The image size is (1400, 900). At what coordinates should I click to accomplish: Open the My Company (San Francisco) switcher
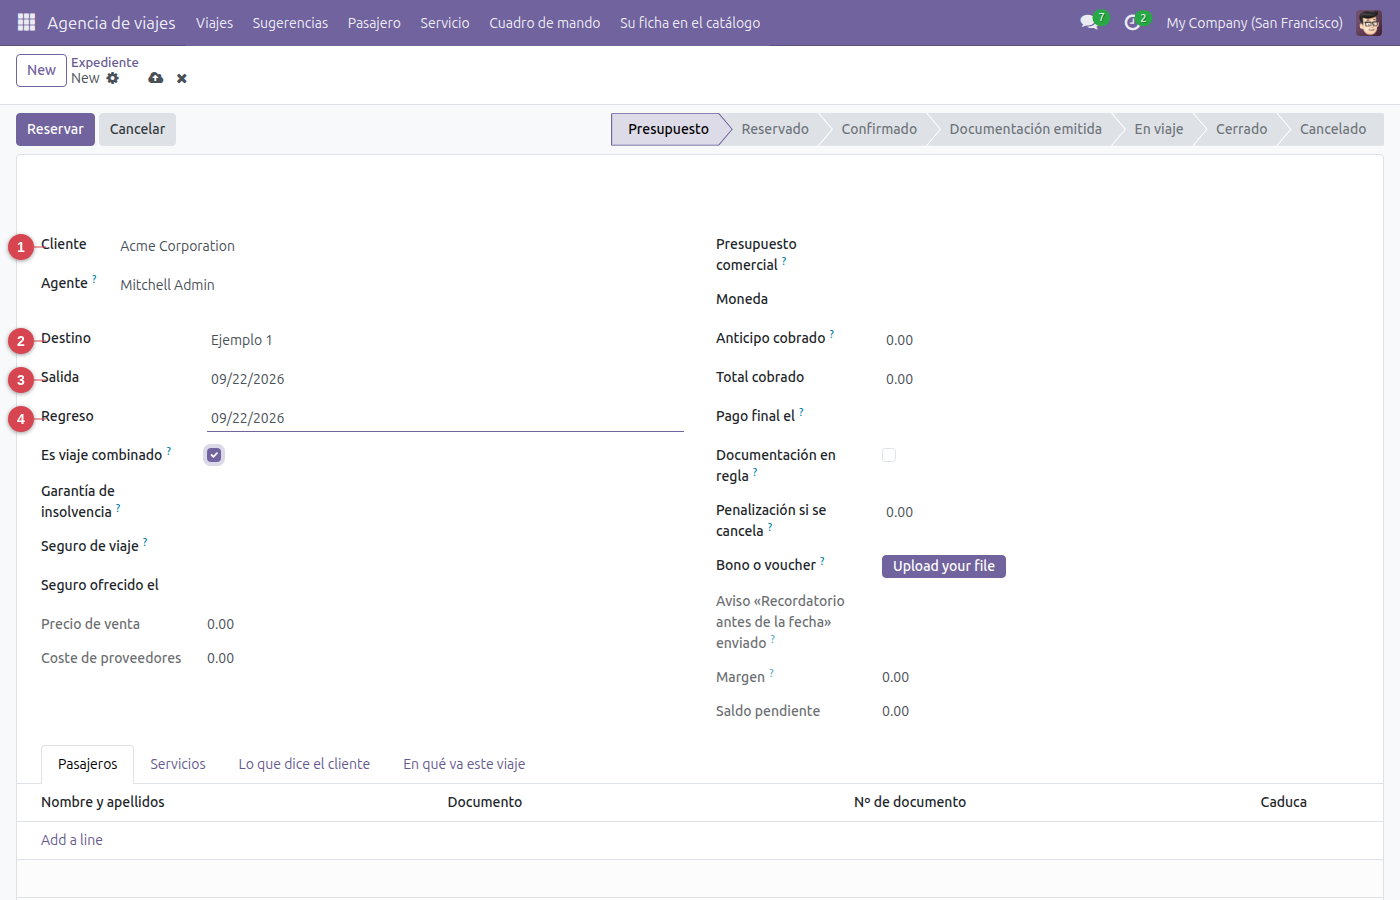coord(1254,22)
